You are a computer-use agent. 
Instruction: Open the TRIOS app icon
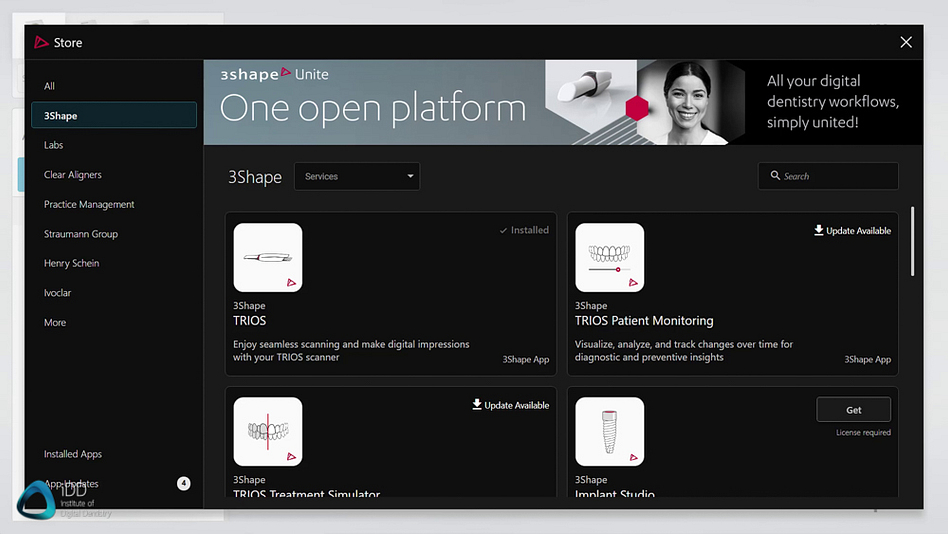point(268,258)
